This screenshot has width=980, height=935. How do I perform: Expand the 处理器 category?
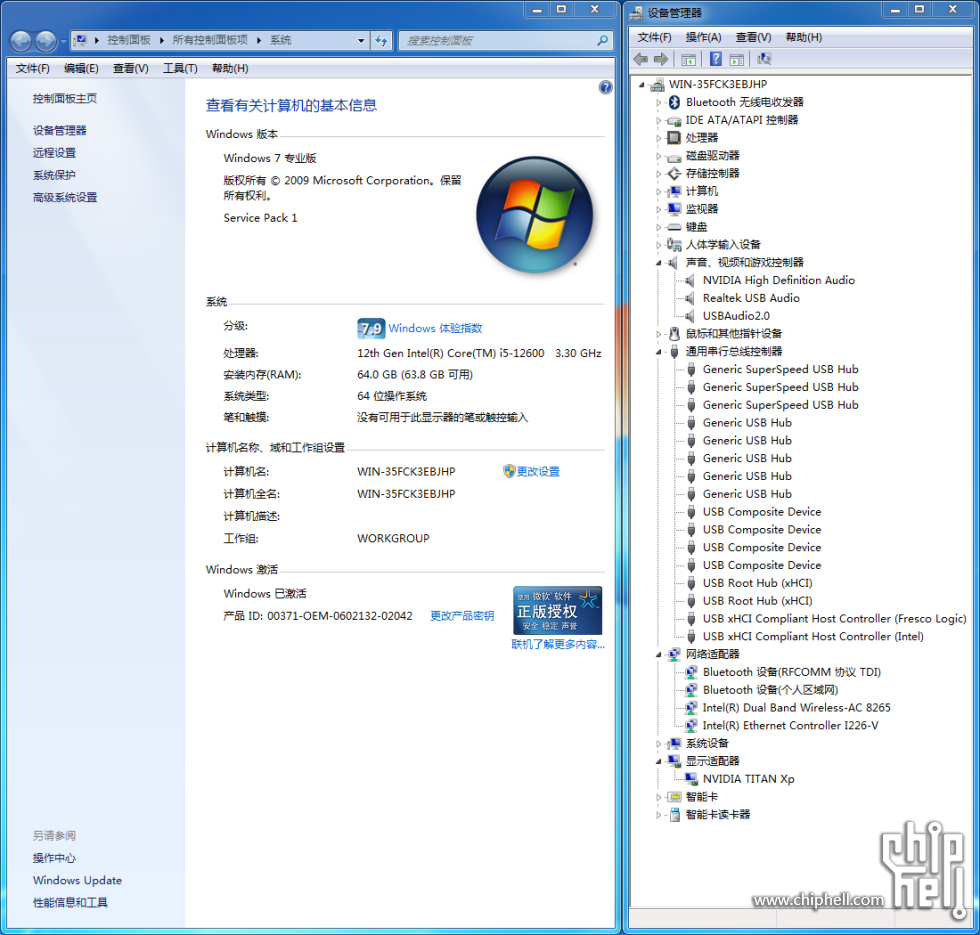[658, 138]
